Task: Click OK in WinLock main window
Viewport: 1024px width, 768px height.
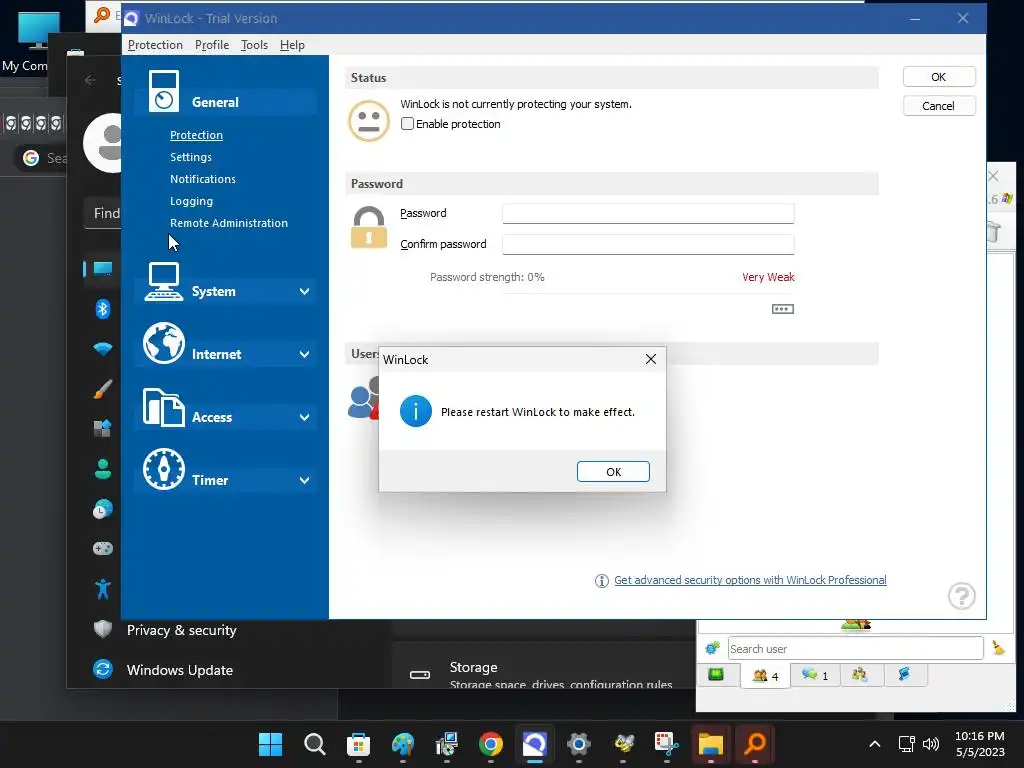Action: 939,77
